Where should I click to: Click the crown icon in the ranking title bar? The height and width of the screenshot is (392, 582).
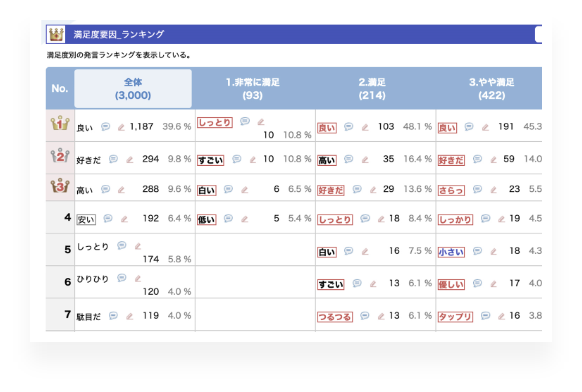(56, 34)
